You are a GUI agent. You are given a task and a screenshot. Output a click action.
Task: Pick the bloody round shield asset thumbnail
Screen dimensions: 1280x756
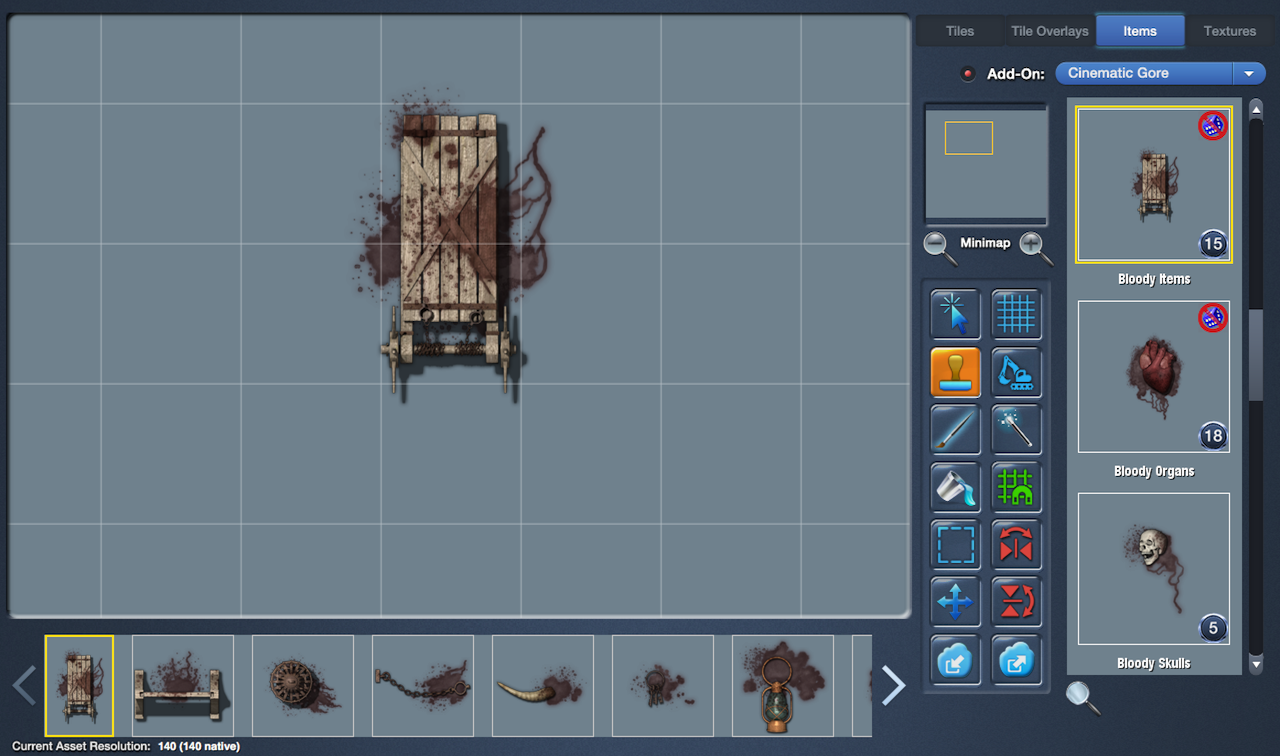(303, 686)
